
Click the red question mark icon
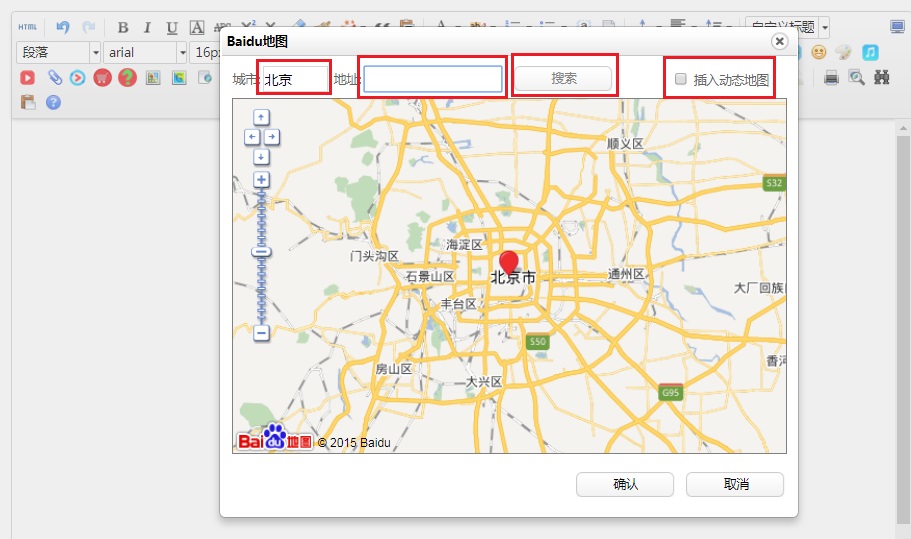coord(127,77)
